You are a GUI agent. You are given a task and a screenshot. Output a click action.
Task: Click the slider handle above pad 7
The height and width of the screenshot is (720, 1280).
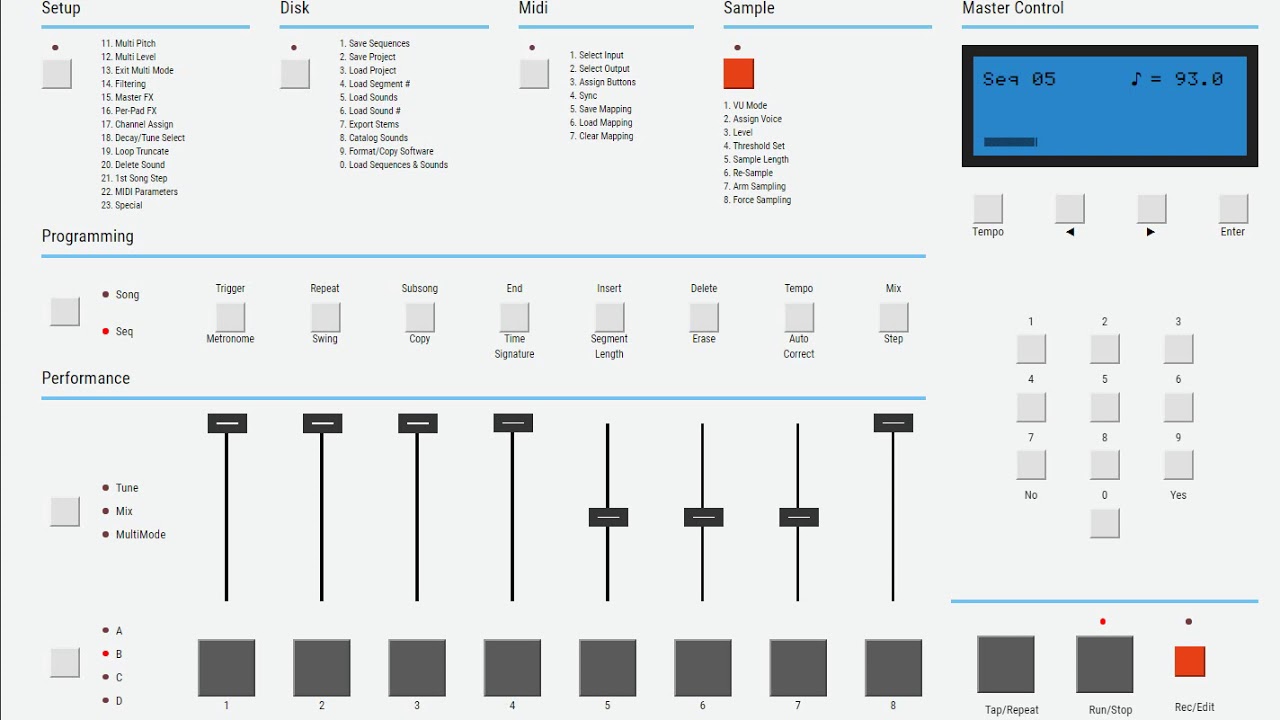pos(799,517)
